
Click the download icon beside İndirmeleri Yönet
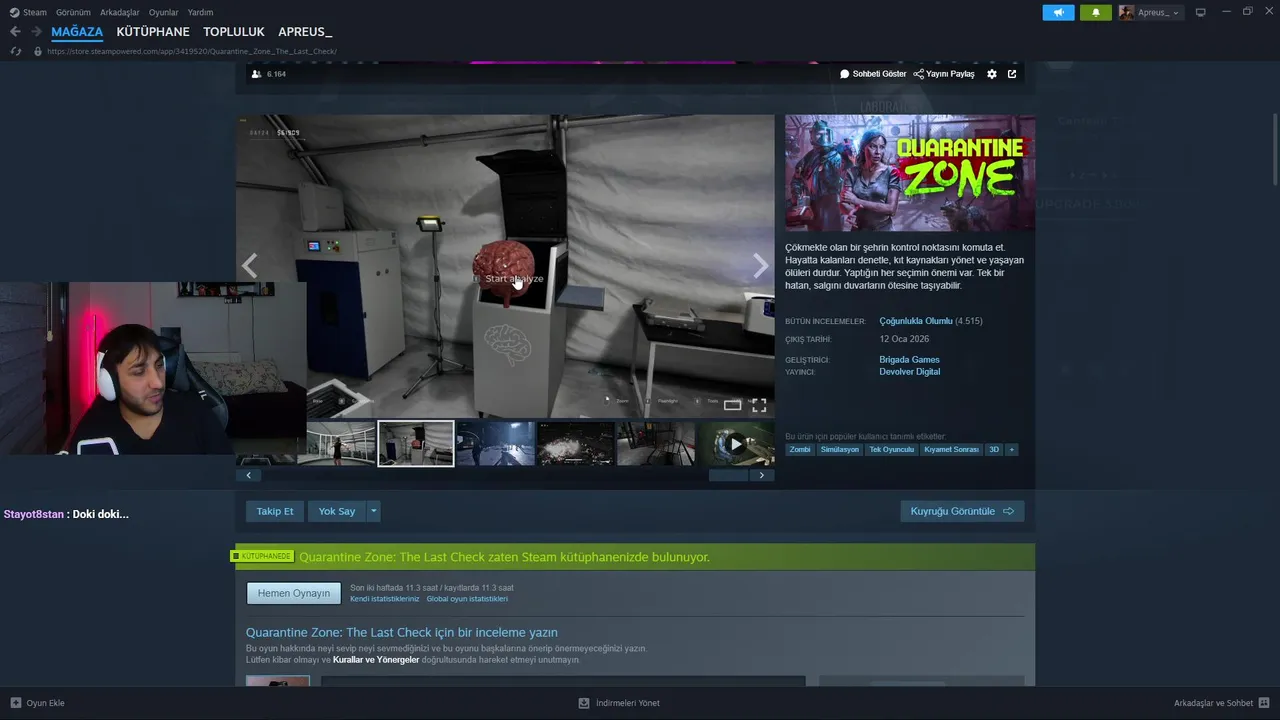(584, 703)
